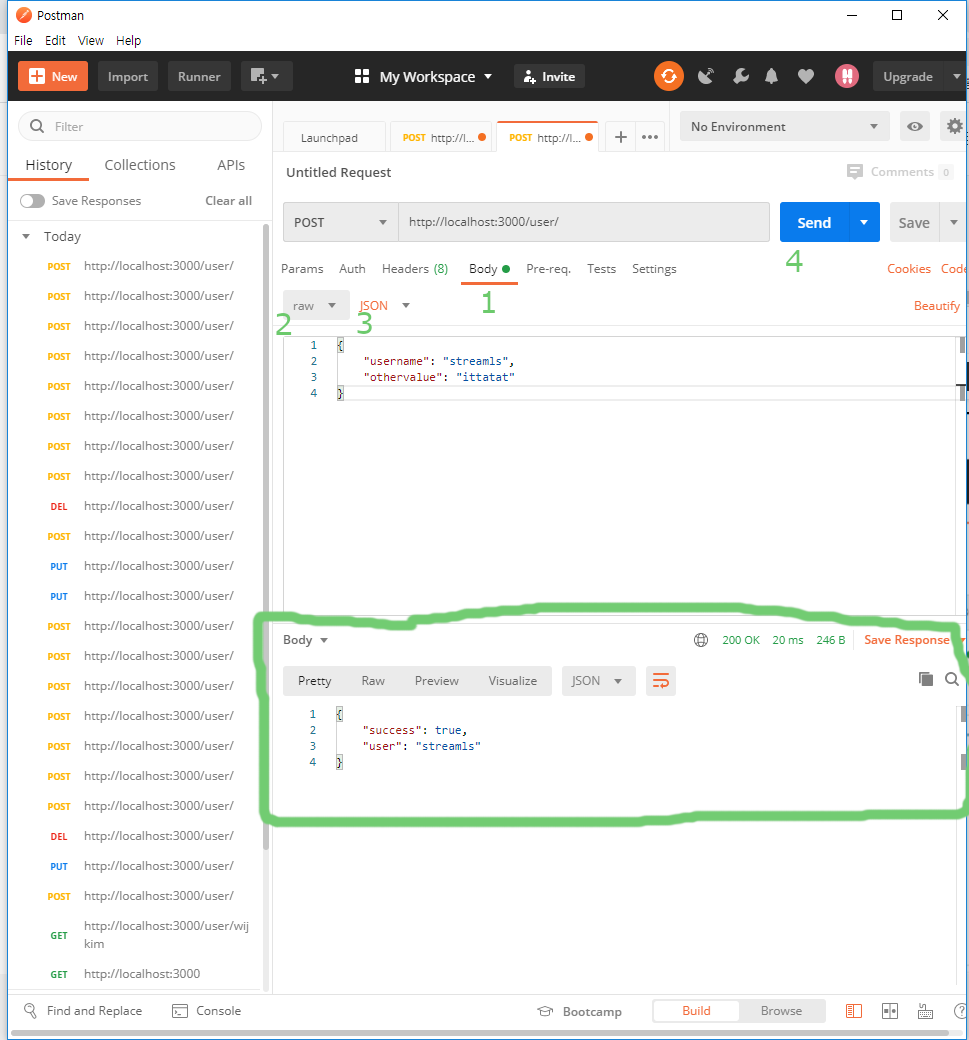Click the plus icon to add new tab
969x1040 pixels.
621,137
